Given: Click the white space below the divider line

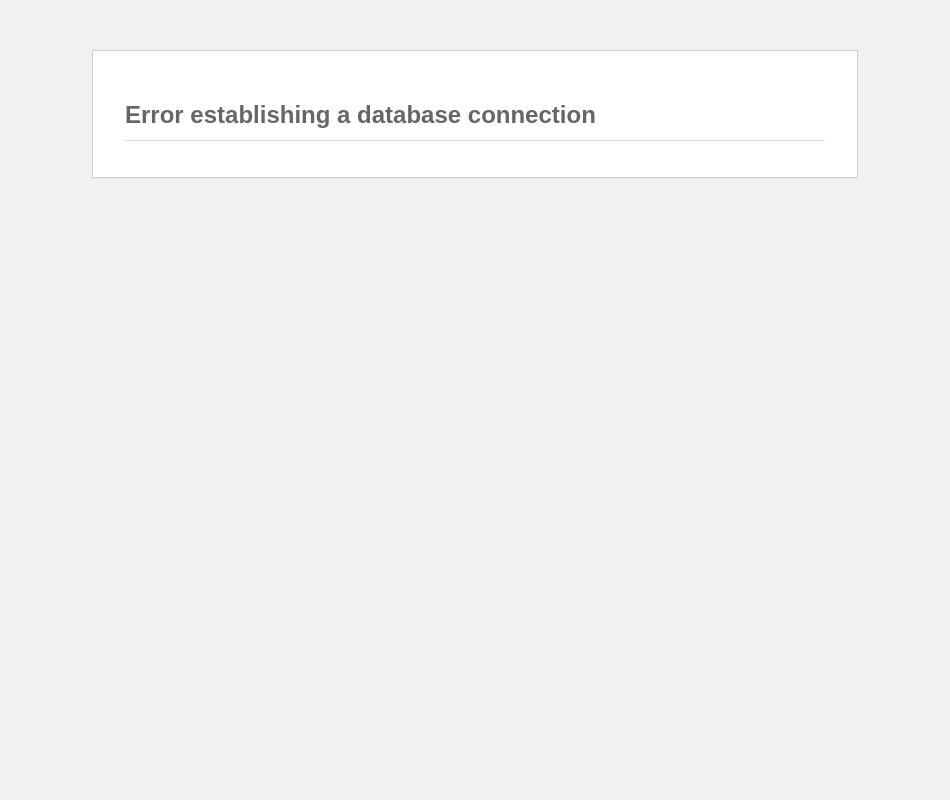Looking at the screenshot, I should coord(475,159).
